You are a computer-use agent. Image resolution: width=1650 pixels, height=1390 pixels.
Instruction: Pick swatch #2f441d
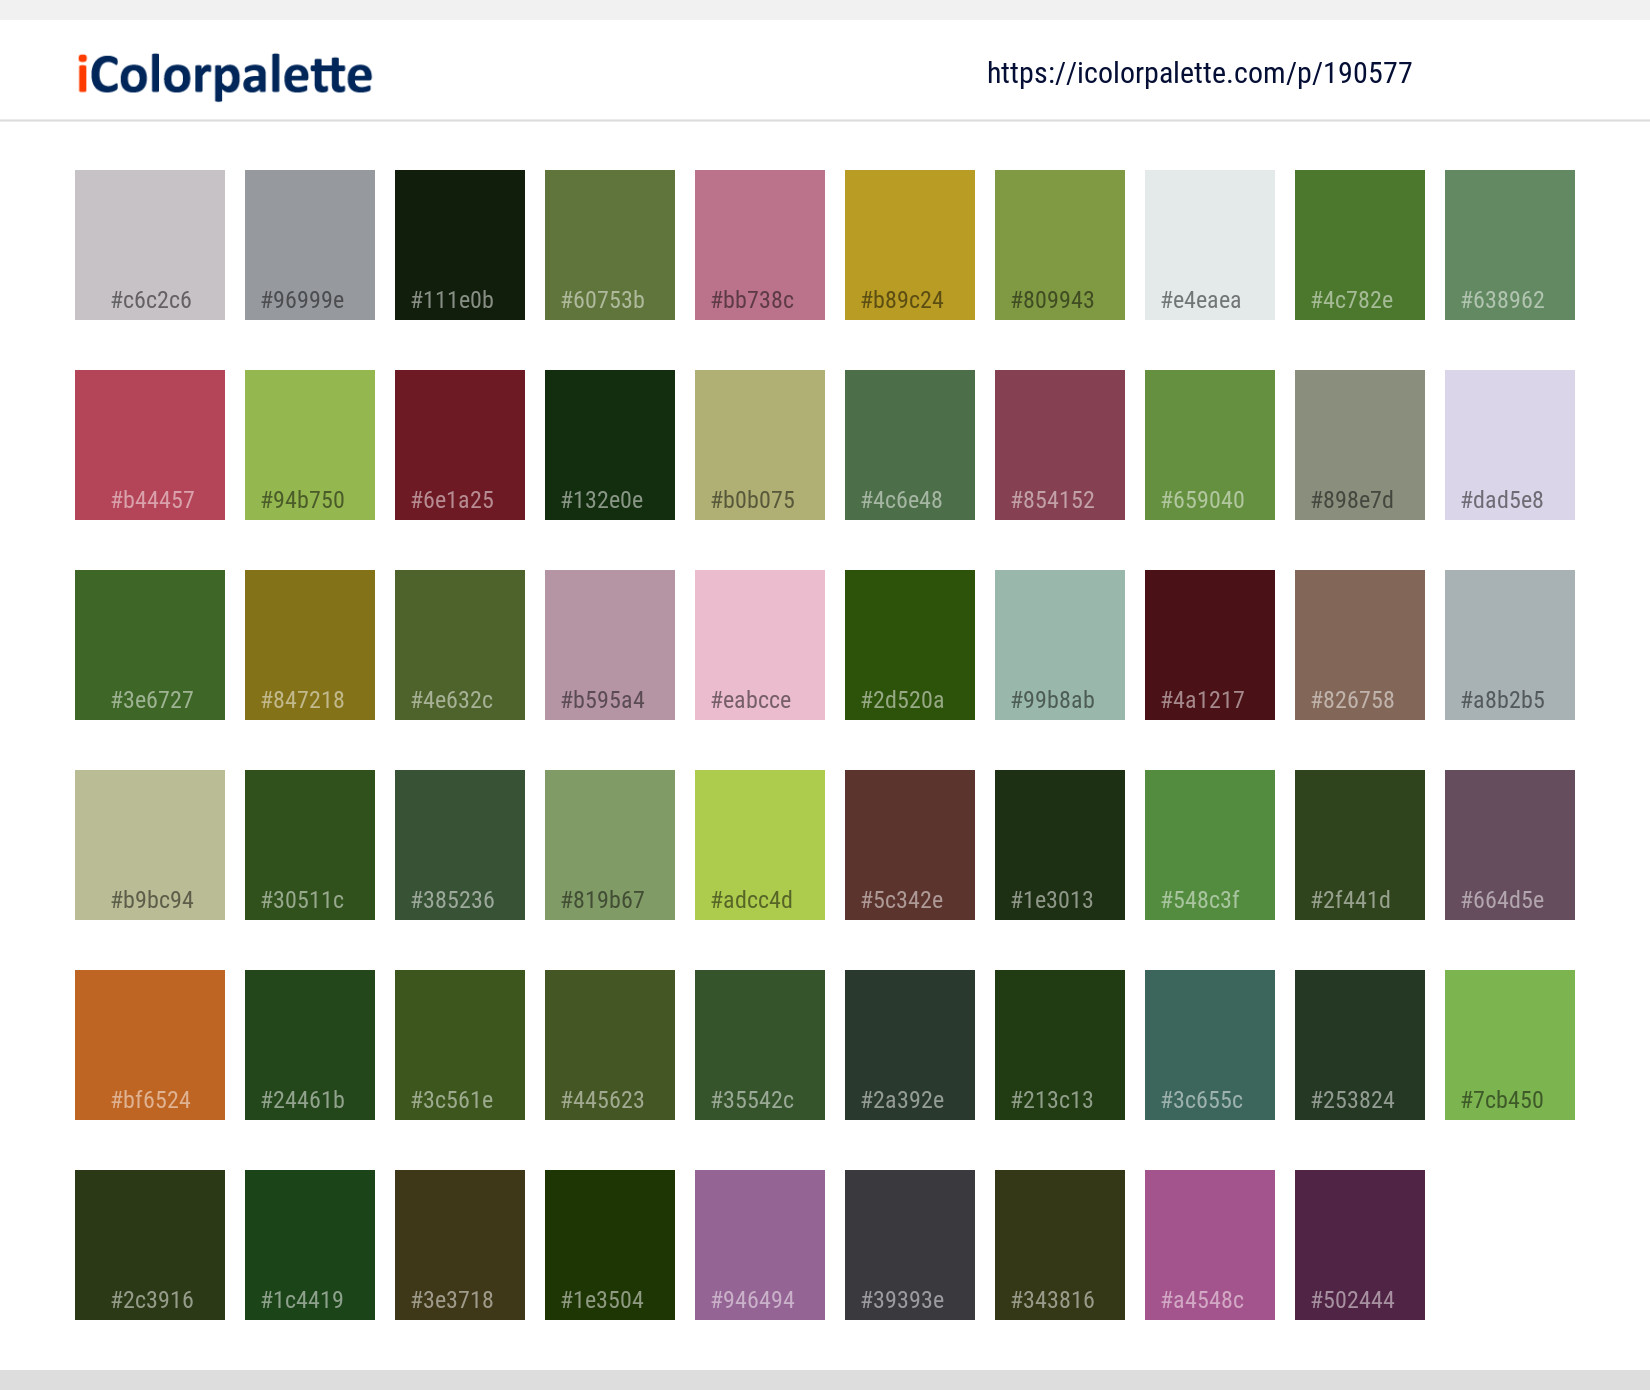click(x=1360, y=845)
